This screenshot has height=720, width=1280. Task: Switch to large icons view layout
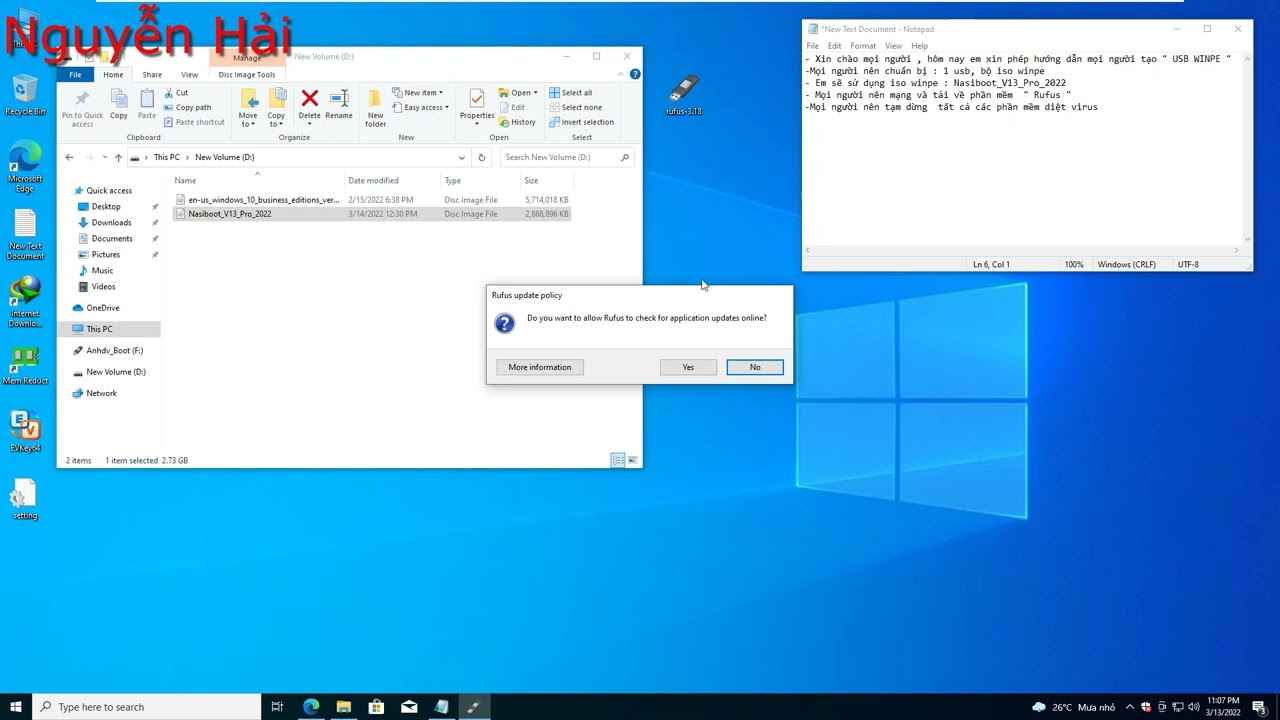tap(632, 460)
